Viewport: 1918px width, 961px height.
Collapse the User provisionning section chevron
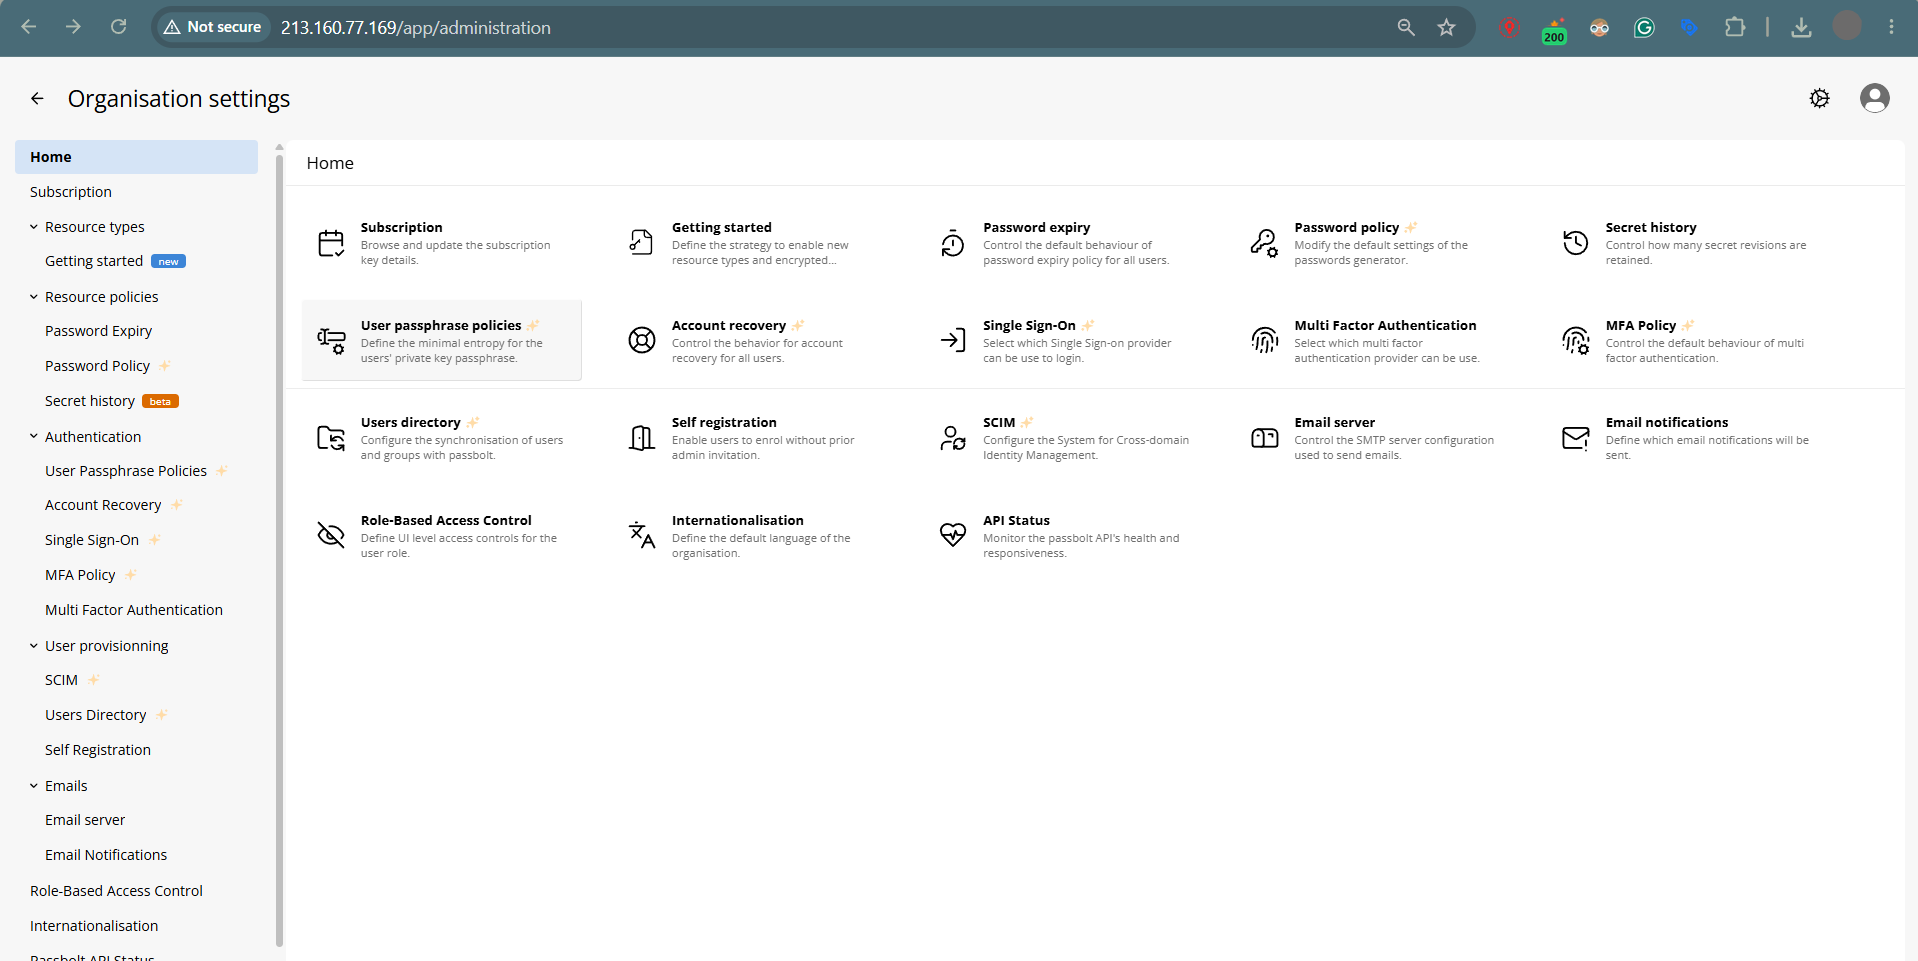(x=34, y=646)
